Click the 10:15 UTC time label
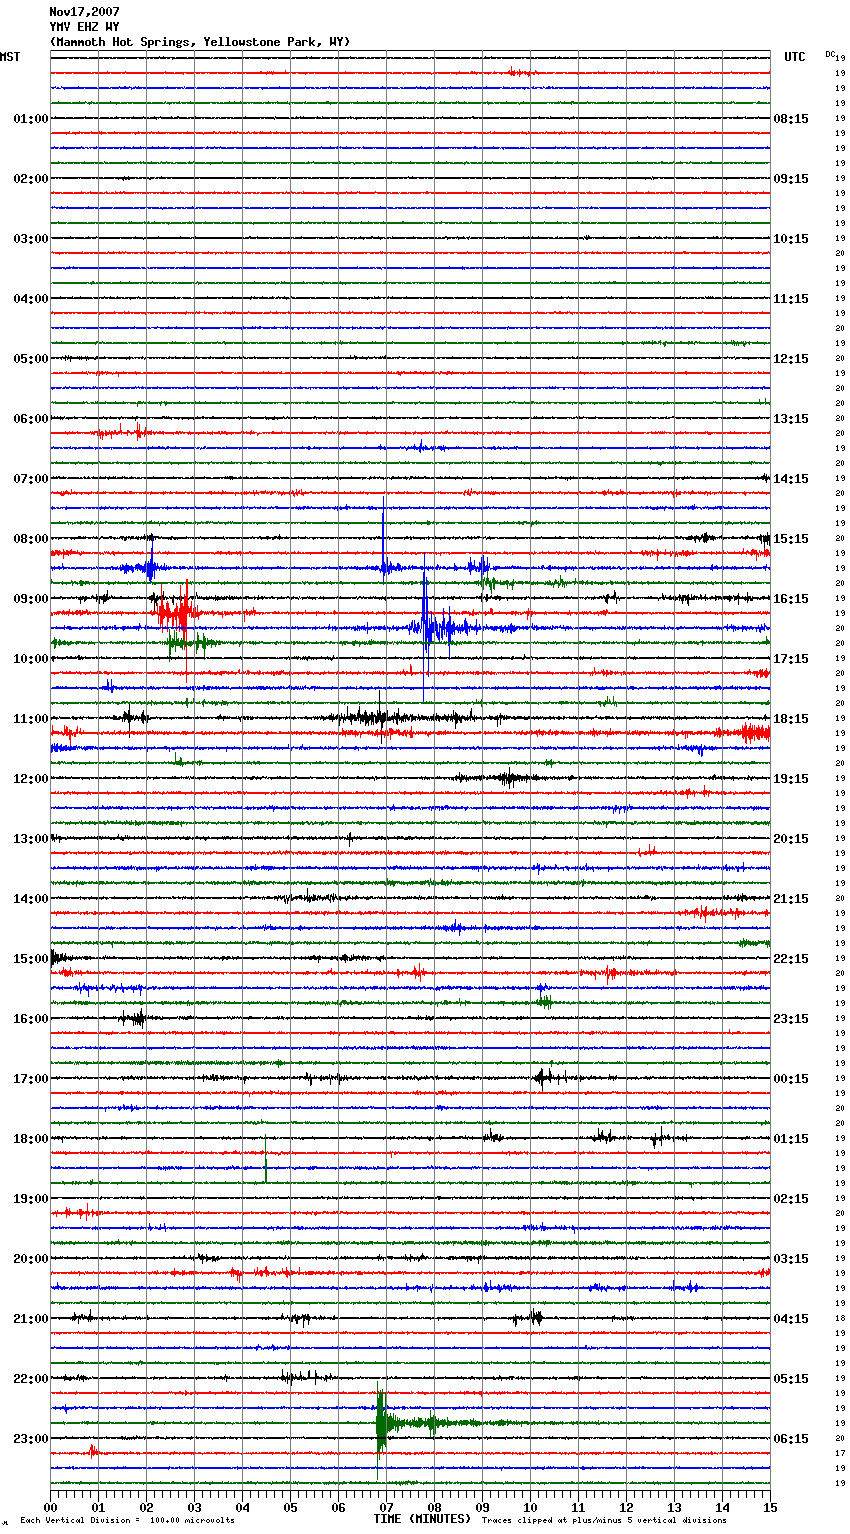Viewport: 850px width, 1534px height. (791, 239)
